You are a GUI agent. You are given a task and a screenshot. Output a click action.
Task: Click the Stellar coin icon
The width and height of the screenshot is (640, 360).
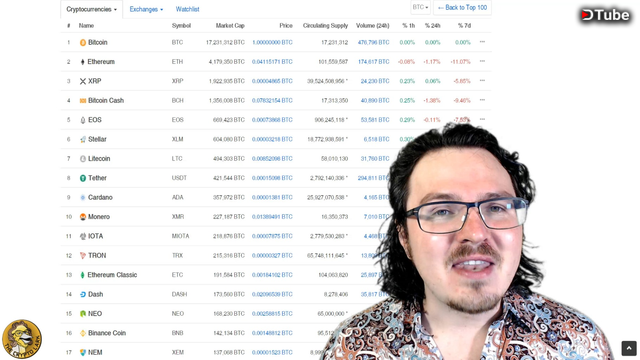pyautogui.click(x=83, y=139)
